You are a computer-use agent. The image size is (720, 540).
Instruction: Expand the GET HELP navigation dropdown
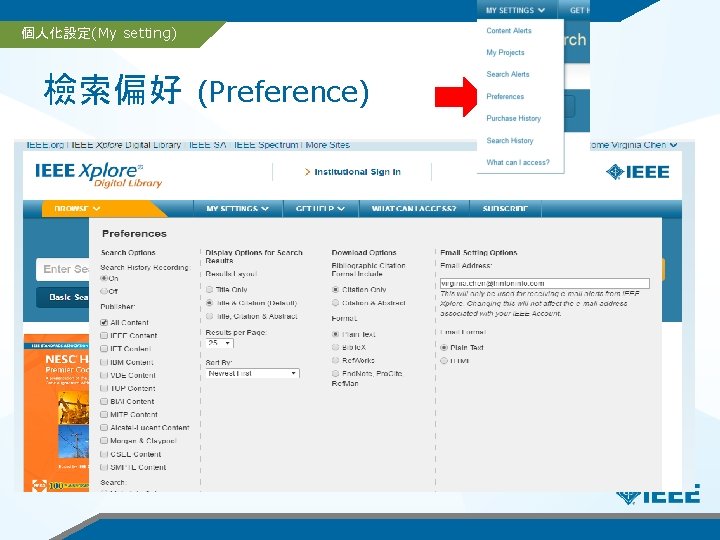pos(320,209)
